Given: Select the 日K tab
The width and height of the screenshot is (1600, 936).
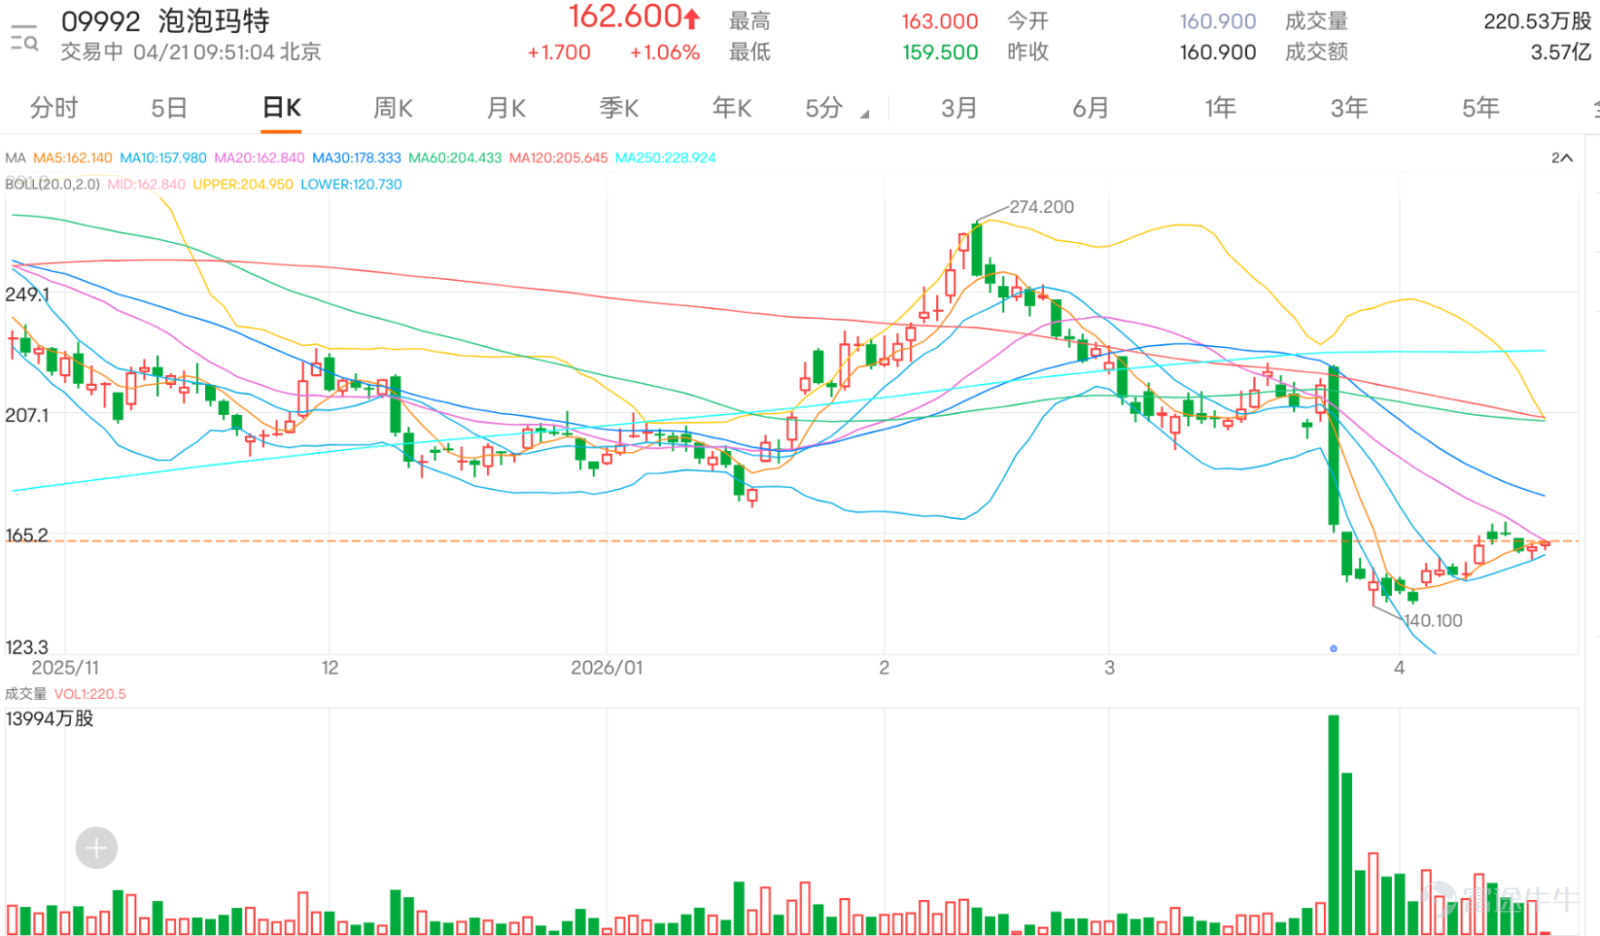Looking at the screenshot, I should point(281,108).
